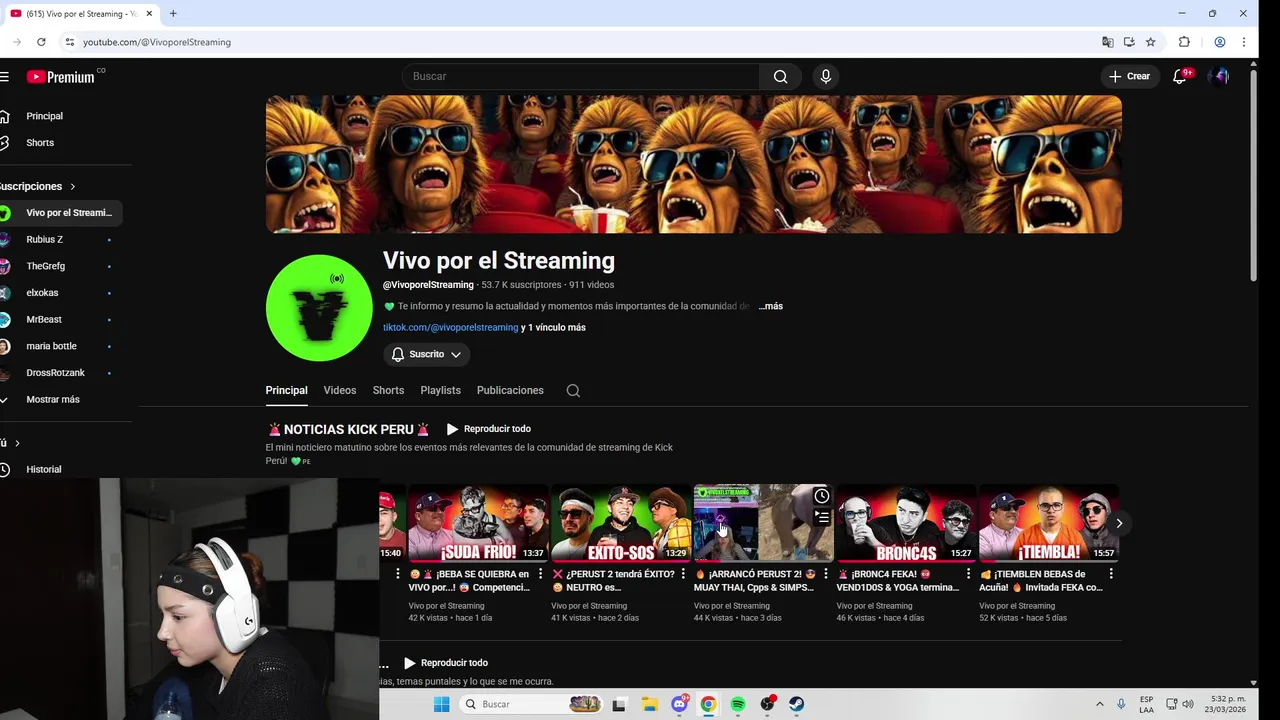The width and height of the screenshot is (1280, 720).
Task: Click the browser address bar URL
Action: click(x=157, y=42)
